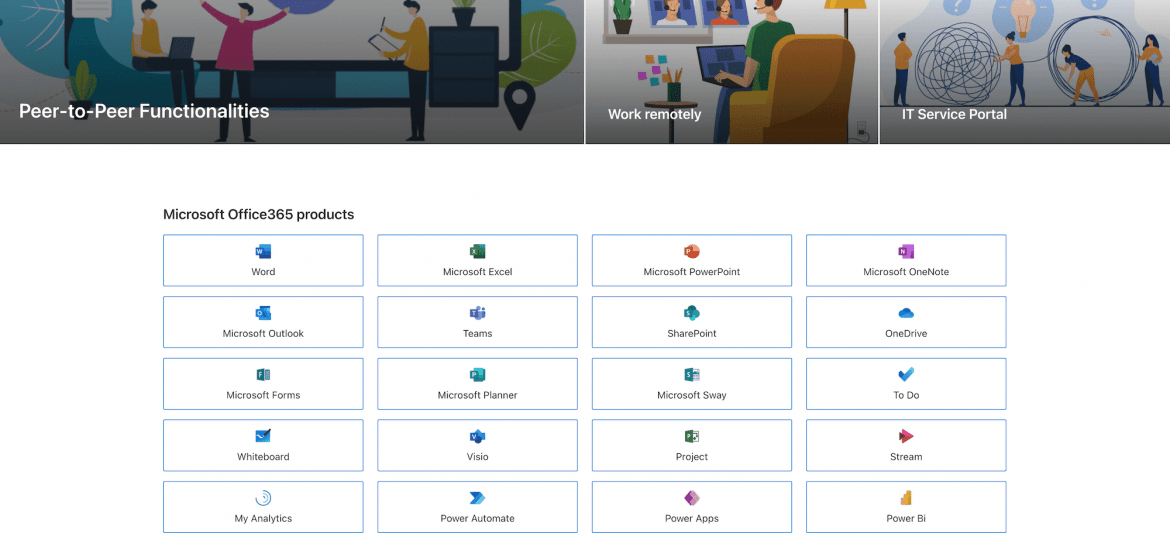Screen dimensions: 1170x540
Task: Click the Outlook app icon
Action: point(263,313)
